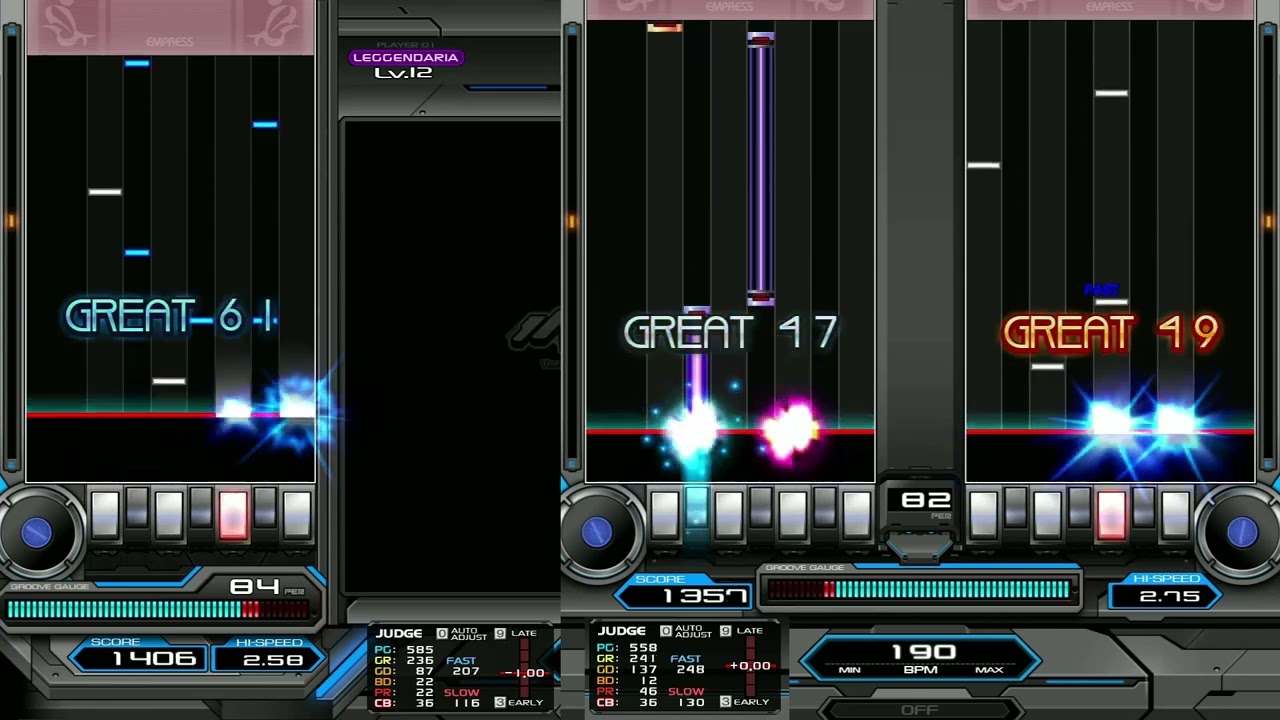This screenshot has width=1280, height=720.
Task: Click the right JUDGE panel title
Action: [x=623, y=631]
